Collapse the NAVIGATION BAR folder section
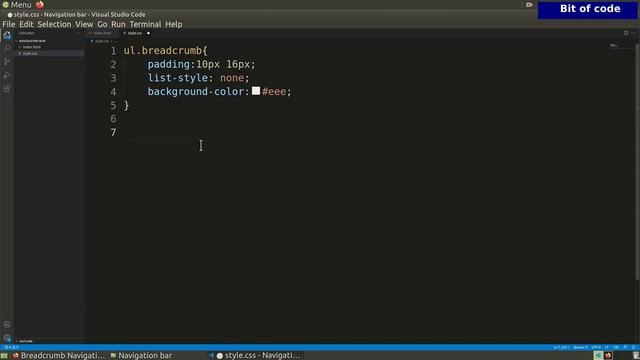This screenshot has height=360, width=640. 32,41
